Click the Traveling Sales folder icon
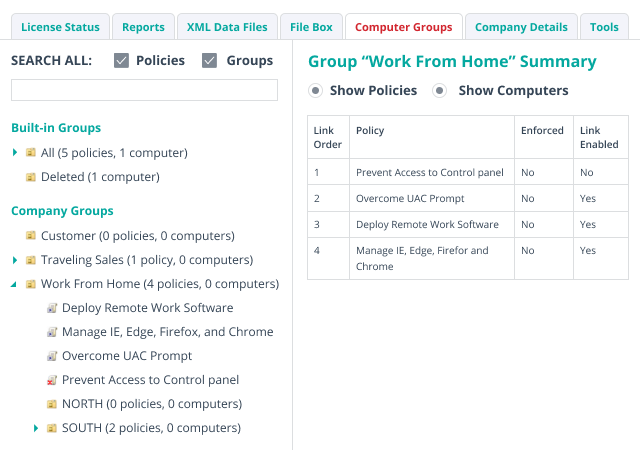Viewport: 640px width, 450px height. click(31, 260)
